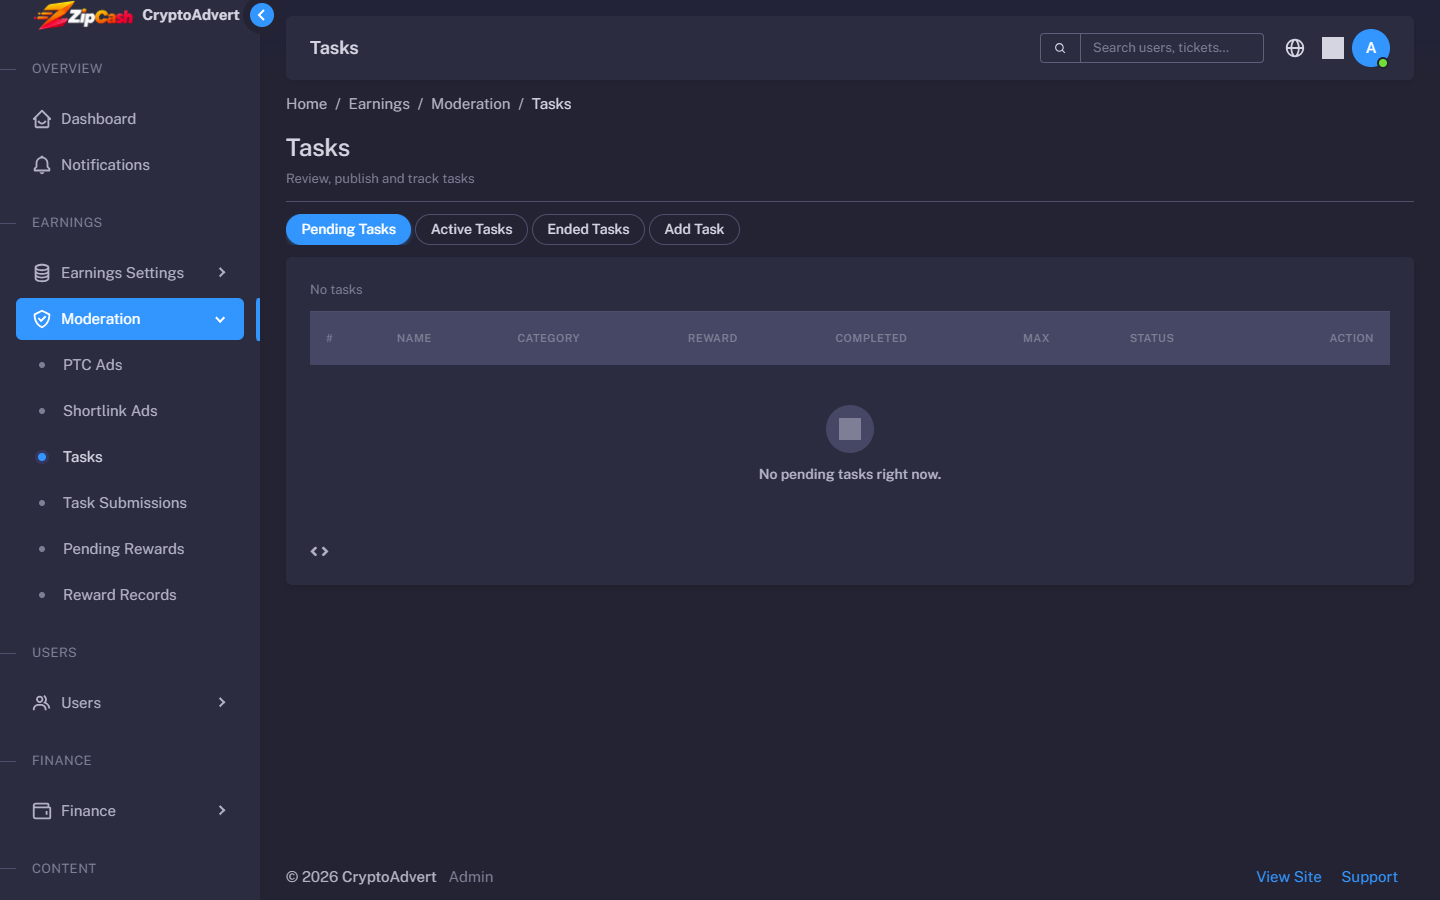Click the NAME column header
The width and height of the screenshot is (1440, 900).
pos(414,338)
